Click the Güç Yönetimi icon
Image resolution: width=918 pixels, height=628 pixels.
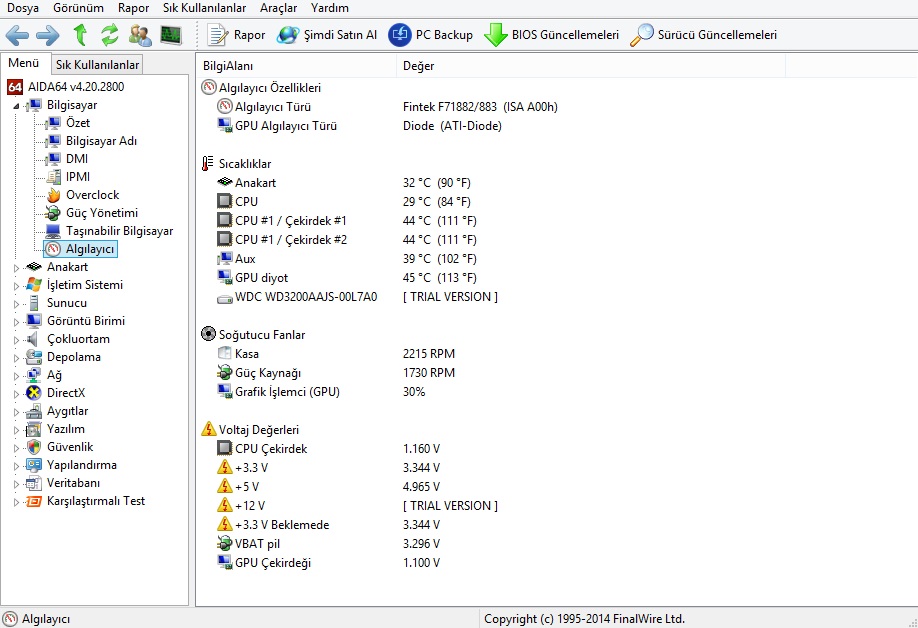click(53, 213)
